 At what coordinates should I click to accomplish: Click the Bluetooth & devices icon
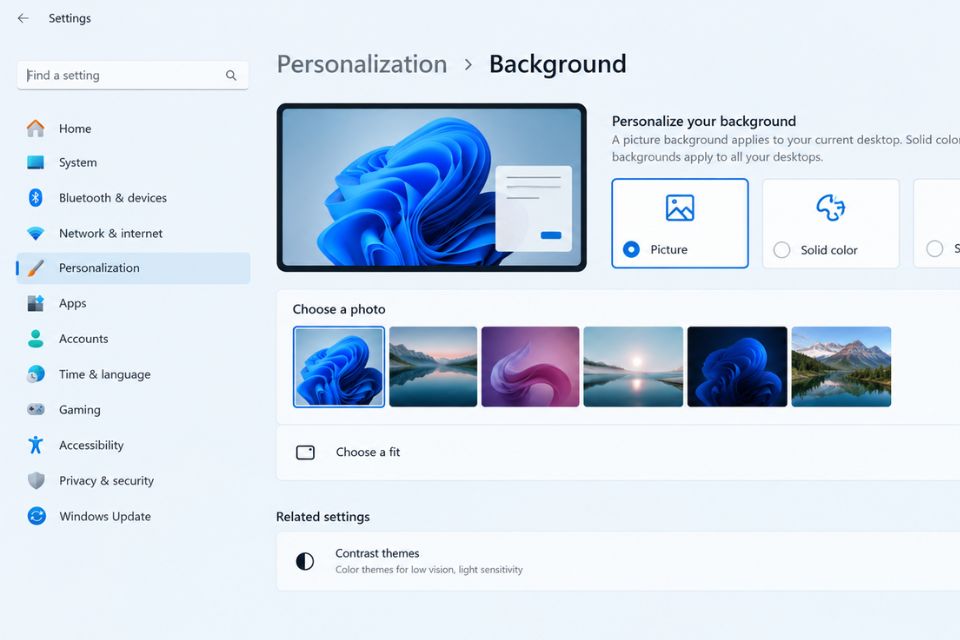click(x=36, y=197)
